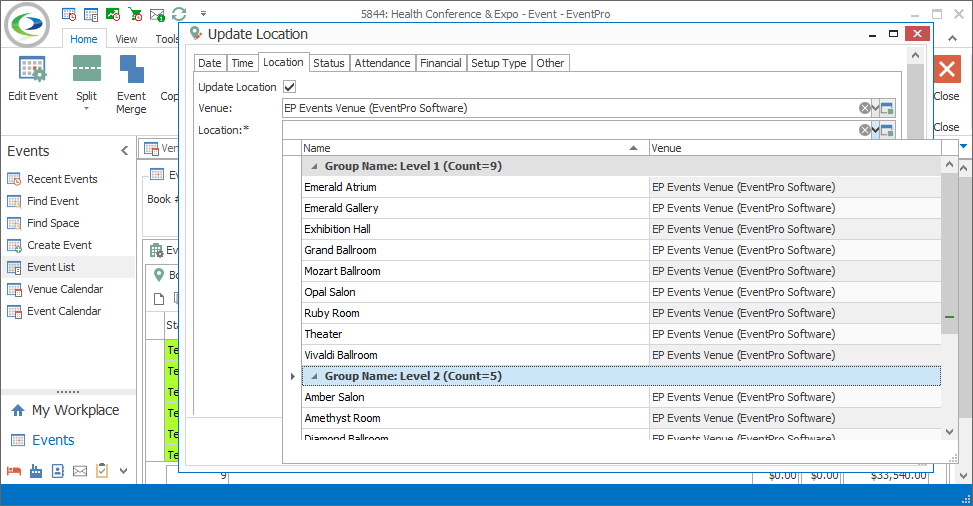The width and height of the screenshot is (973, 506).
Task: Click the contacts address book icon
Action: tap(58, 471)
